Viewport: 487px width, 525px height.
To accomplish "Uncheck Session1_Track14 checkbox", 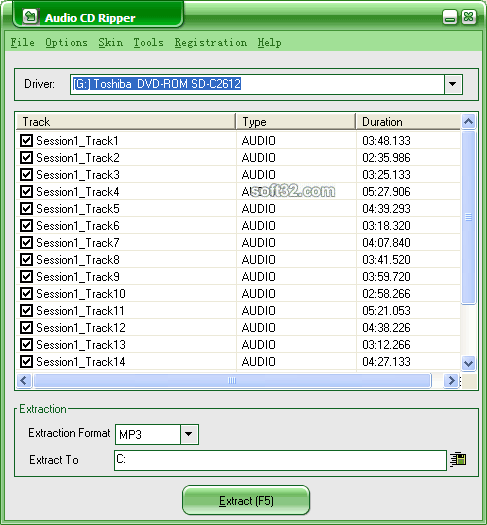I will (26, 362).
